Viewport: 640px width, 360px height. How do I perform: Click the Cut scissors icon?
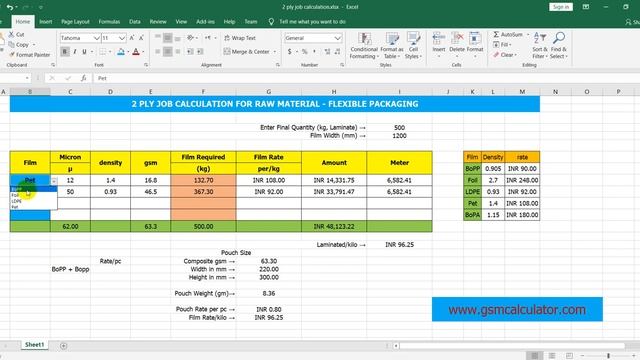[x=11, y=35]
